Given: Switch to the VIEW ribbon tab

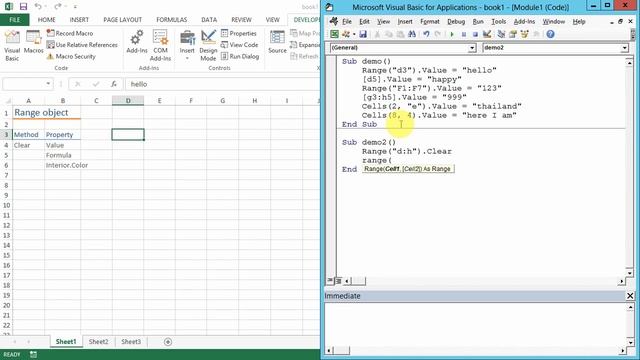Looking at the screenshot, I should [x=273, y=20].
